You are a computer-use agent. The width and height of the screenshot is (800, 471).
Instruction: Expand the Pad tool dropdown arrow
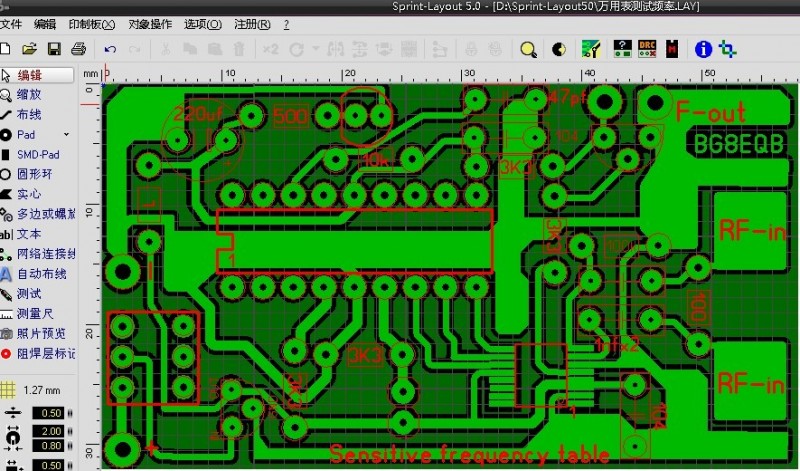[x=67, y=134]
